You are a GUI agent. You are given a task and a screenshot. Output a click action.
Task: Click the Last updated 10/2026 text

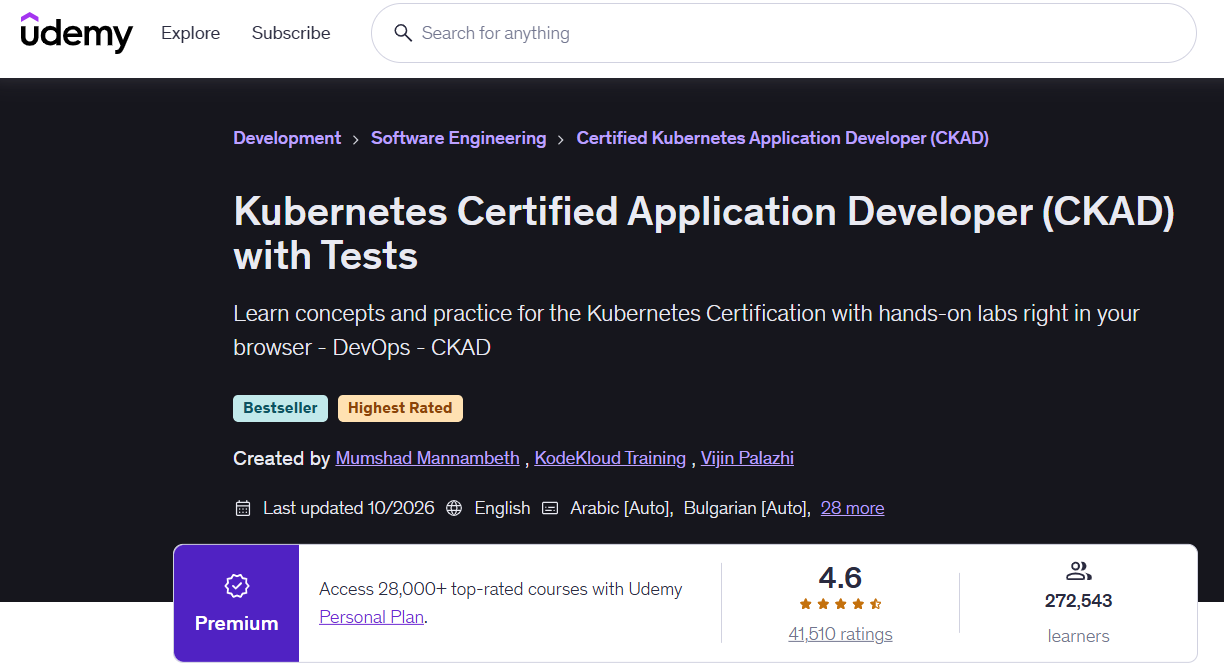click(349, 508)
